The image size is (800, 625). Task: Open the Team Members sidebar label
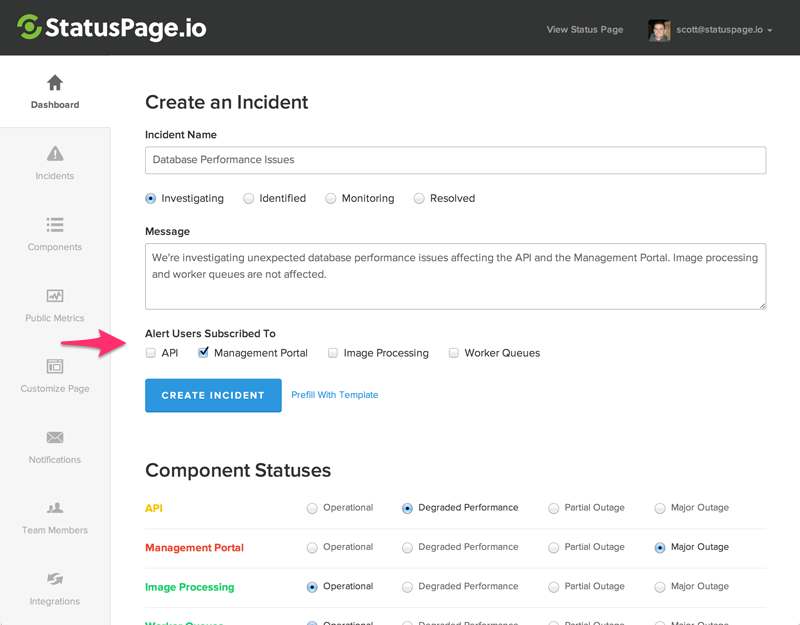click(x=55, y=530)
